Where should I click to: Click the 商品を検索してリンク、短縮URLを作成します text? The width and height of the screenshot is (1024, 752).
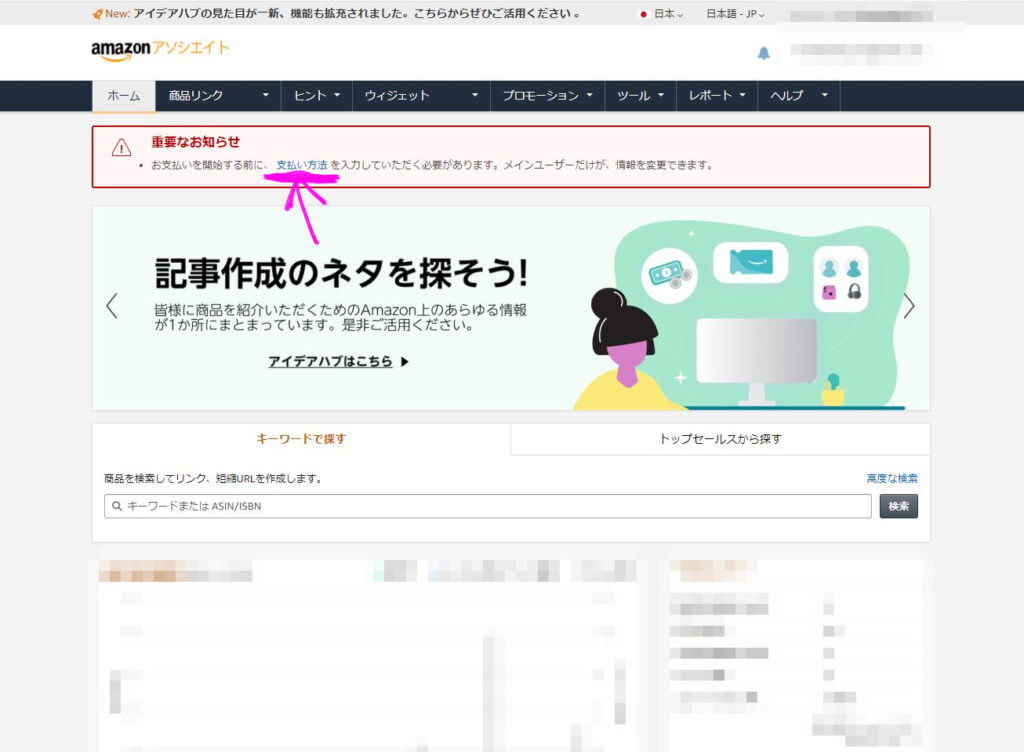tap(213, 478)
